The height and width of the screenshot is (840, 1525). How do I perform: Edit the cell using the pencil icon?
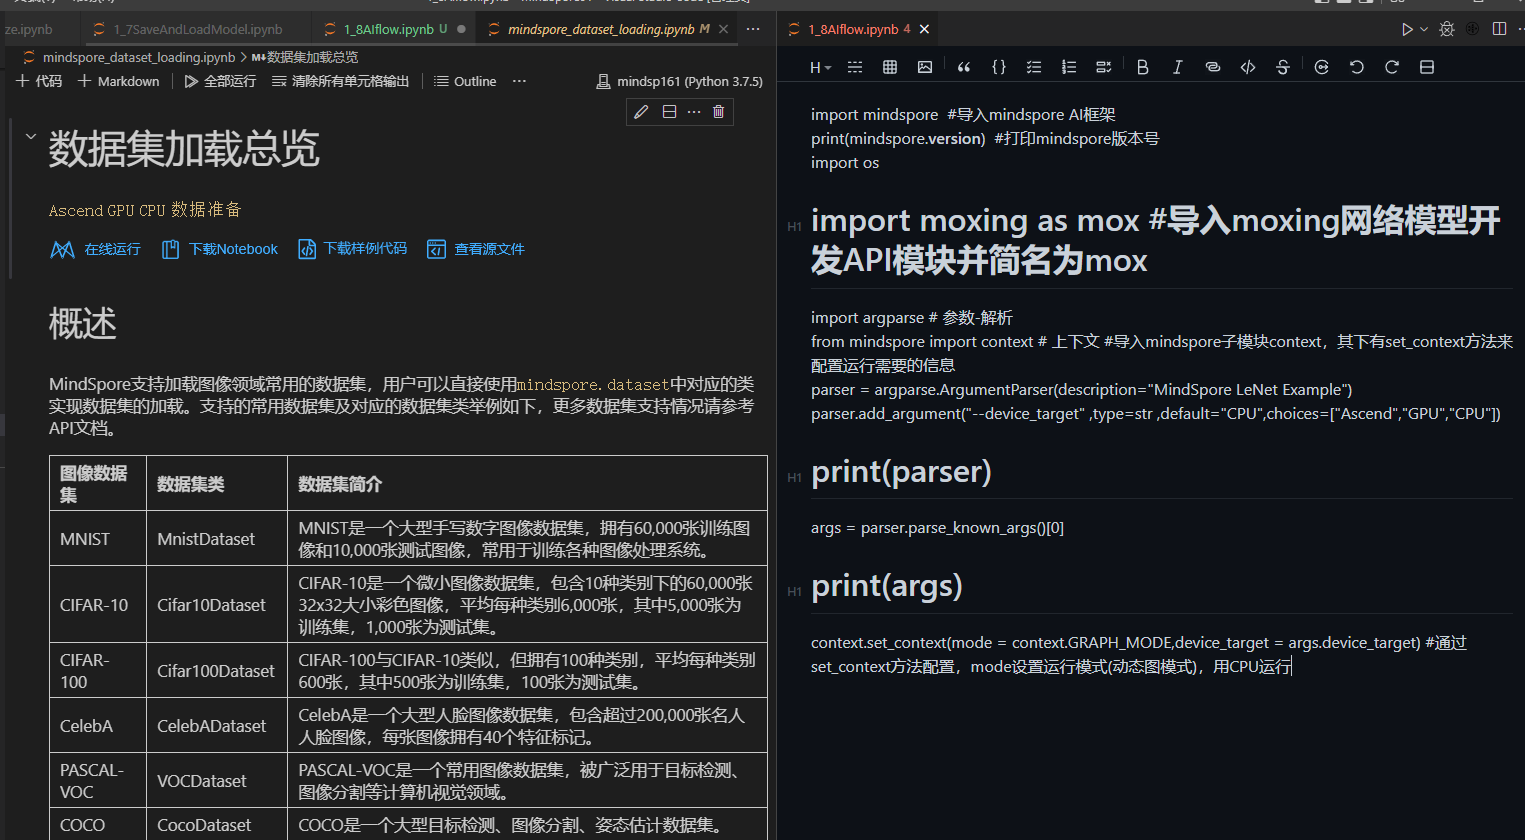641,111
